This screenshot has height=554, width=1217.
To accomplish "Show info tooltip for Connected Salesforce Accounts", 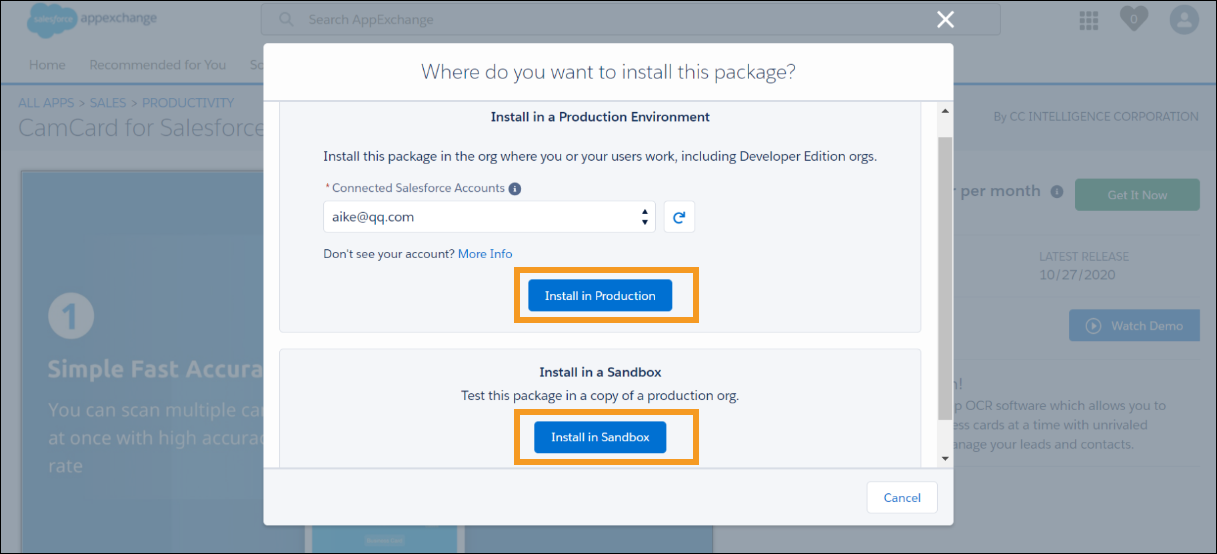I will point(515,189).
